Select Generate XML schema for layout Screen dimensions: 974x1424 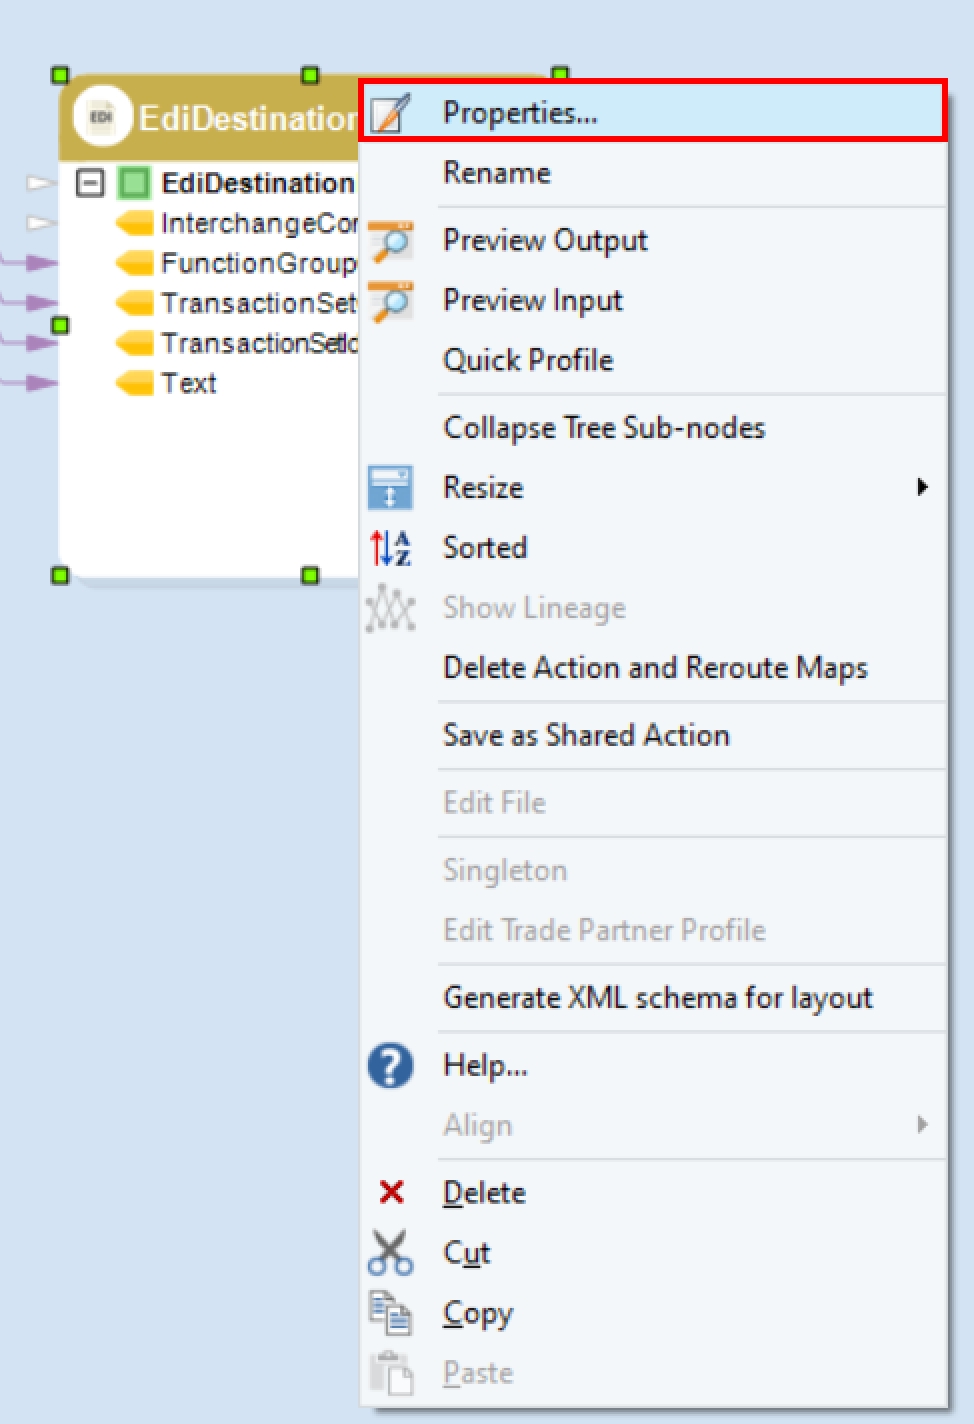[x=658, y=997]
